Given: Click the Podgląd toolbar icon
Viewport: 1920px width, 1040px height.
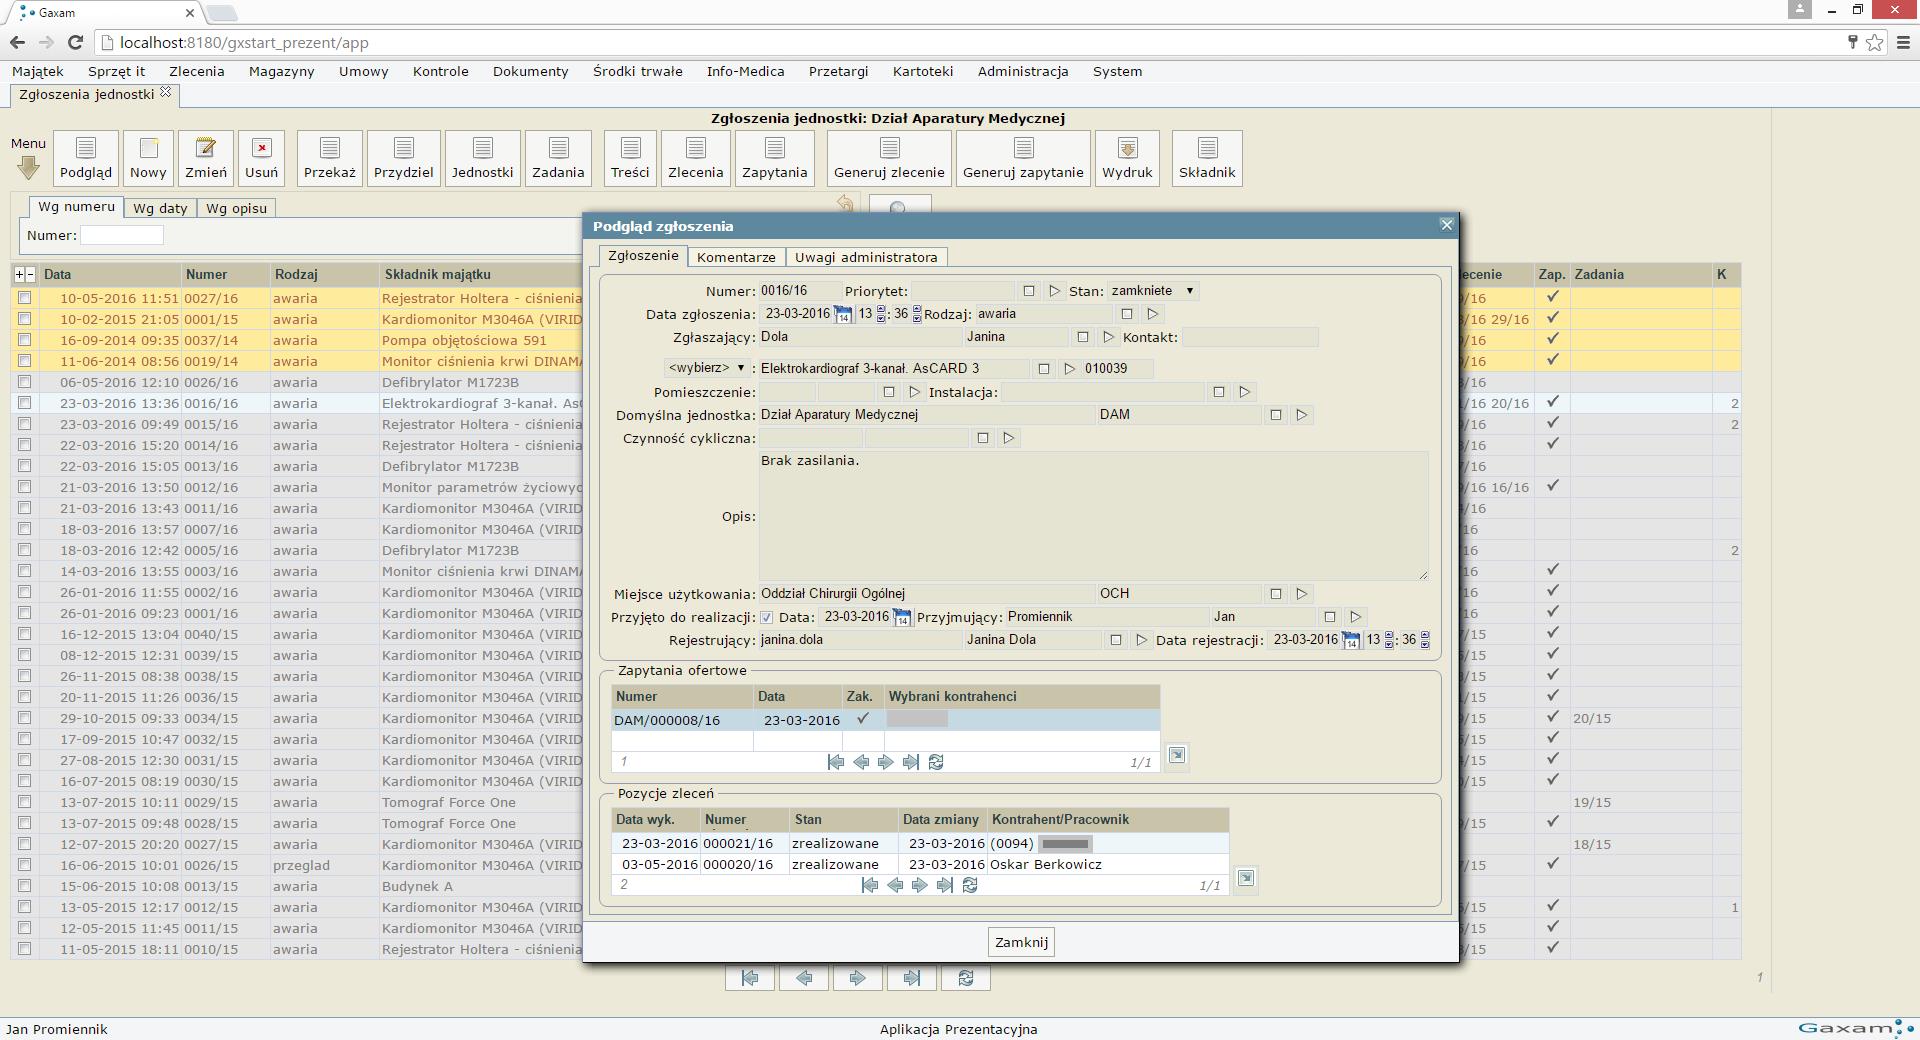Looking at the screenshot, I should [86, 150].
